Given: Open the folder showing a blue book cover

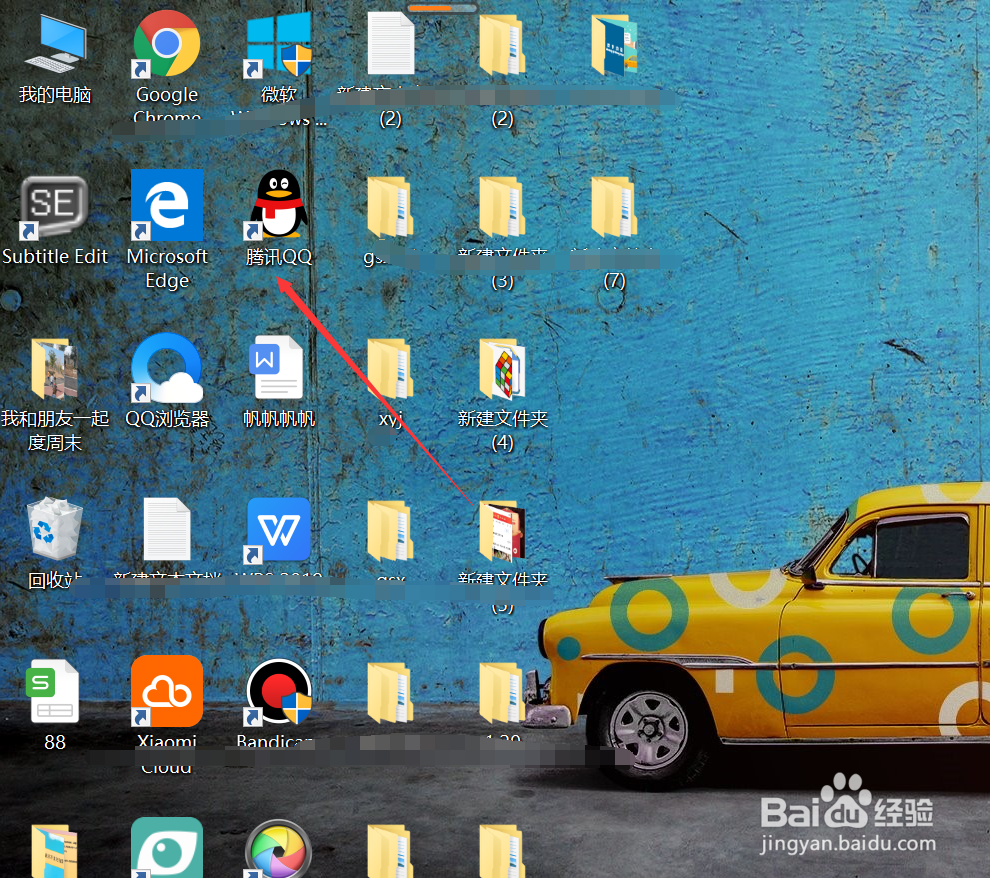Looking at the screenshot, I should click(614, 45).
